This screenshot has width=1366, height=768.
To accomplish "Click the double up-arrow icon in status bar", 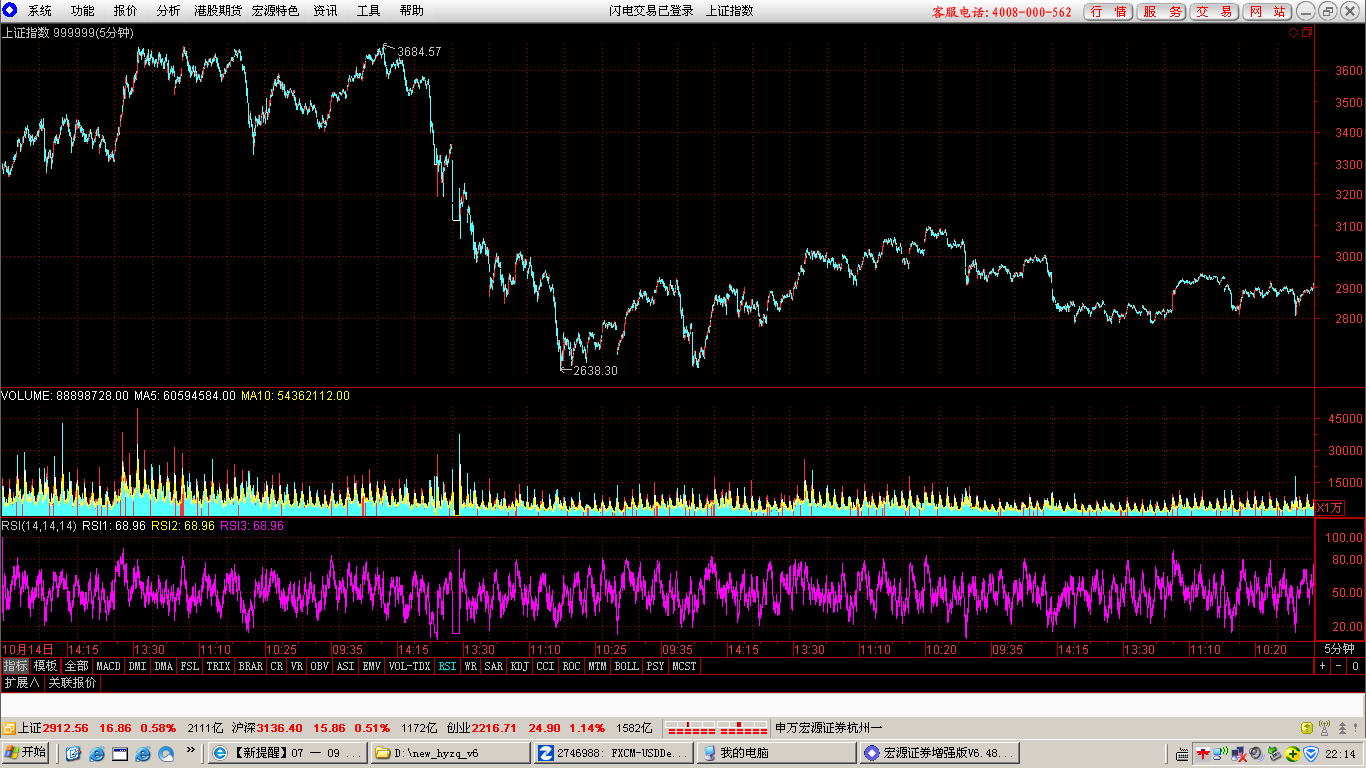I will [1340, 728].
